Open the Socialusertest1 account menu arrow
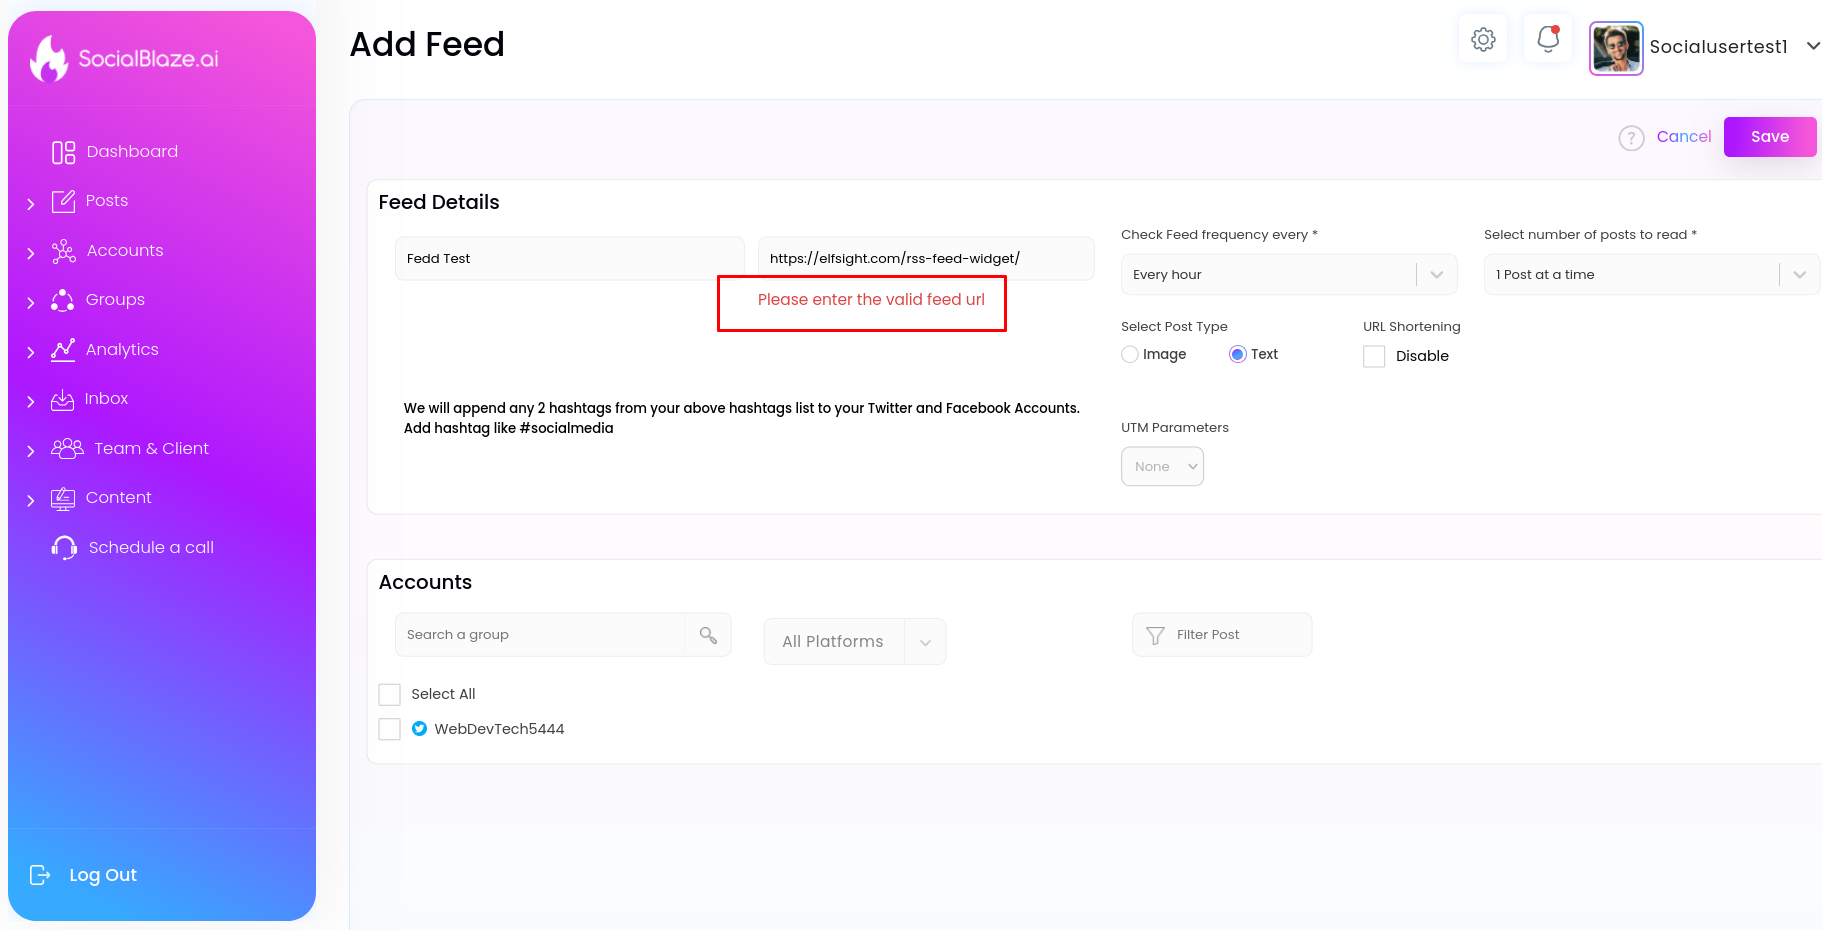The image size is (1822, 930). pyautogui.click(x=1813, y=46)
